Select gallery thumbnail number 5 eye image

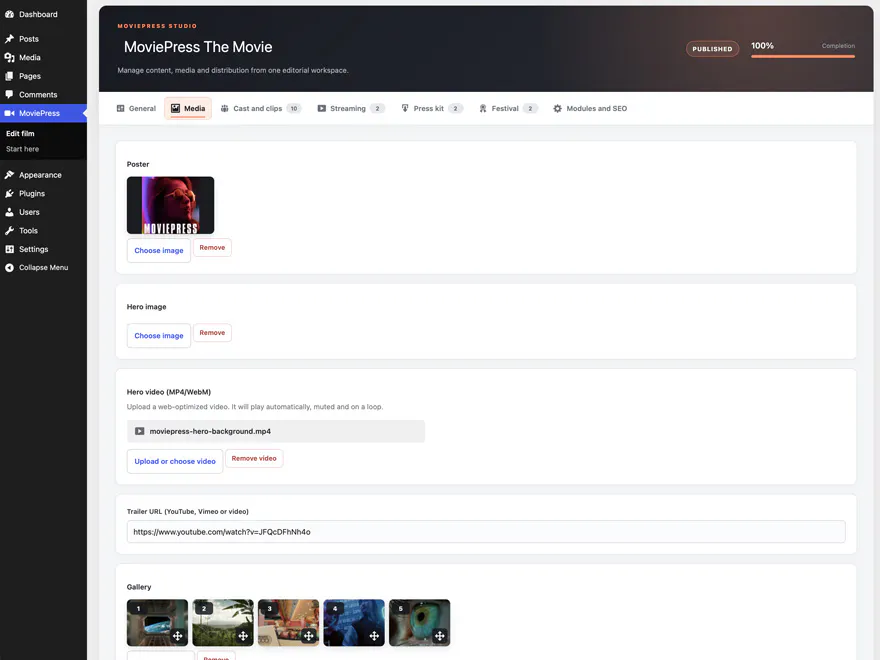tap(420, 622)
